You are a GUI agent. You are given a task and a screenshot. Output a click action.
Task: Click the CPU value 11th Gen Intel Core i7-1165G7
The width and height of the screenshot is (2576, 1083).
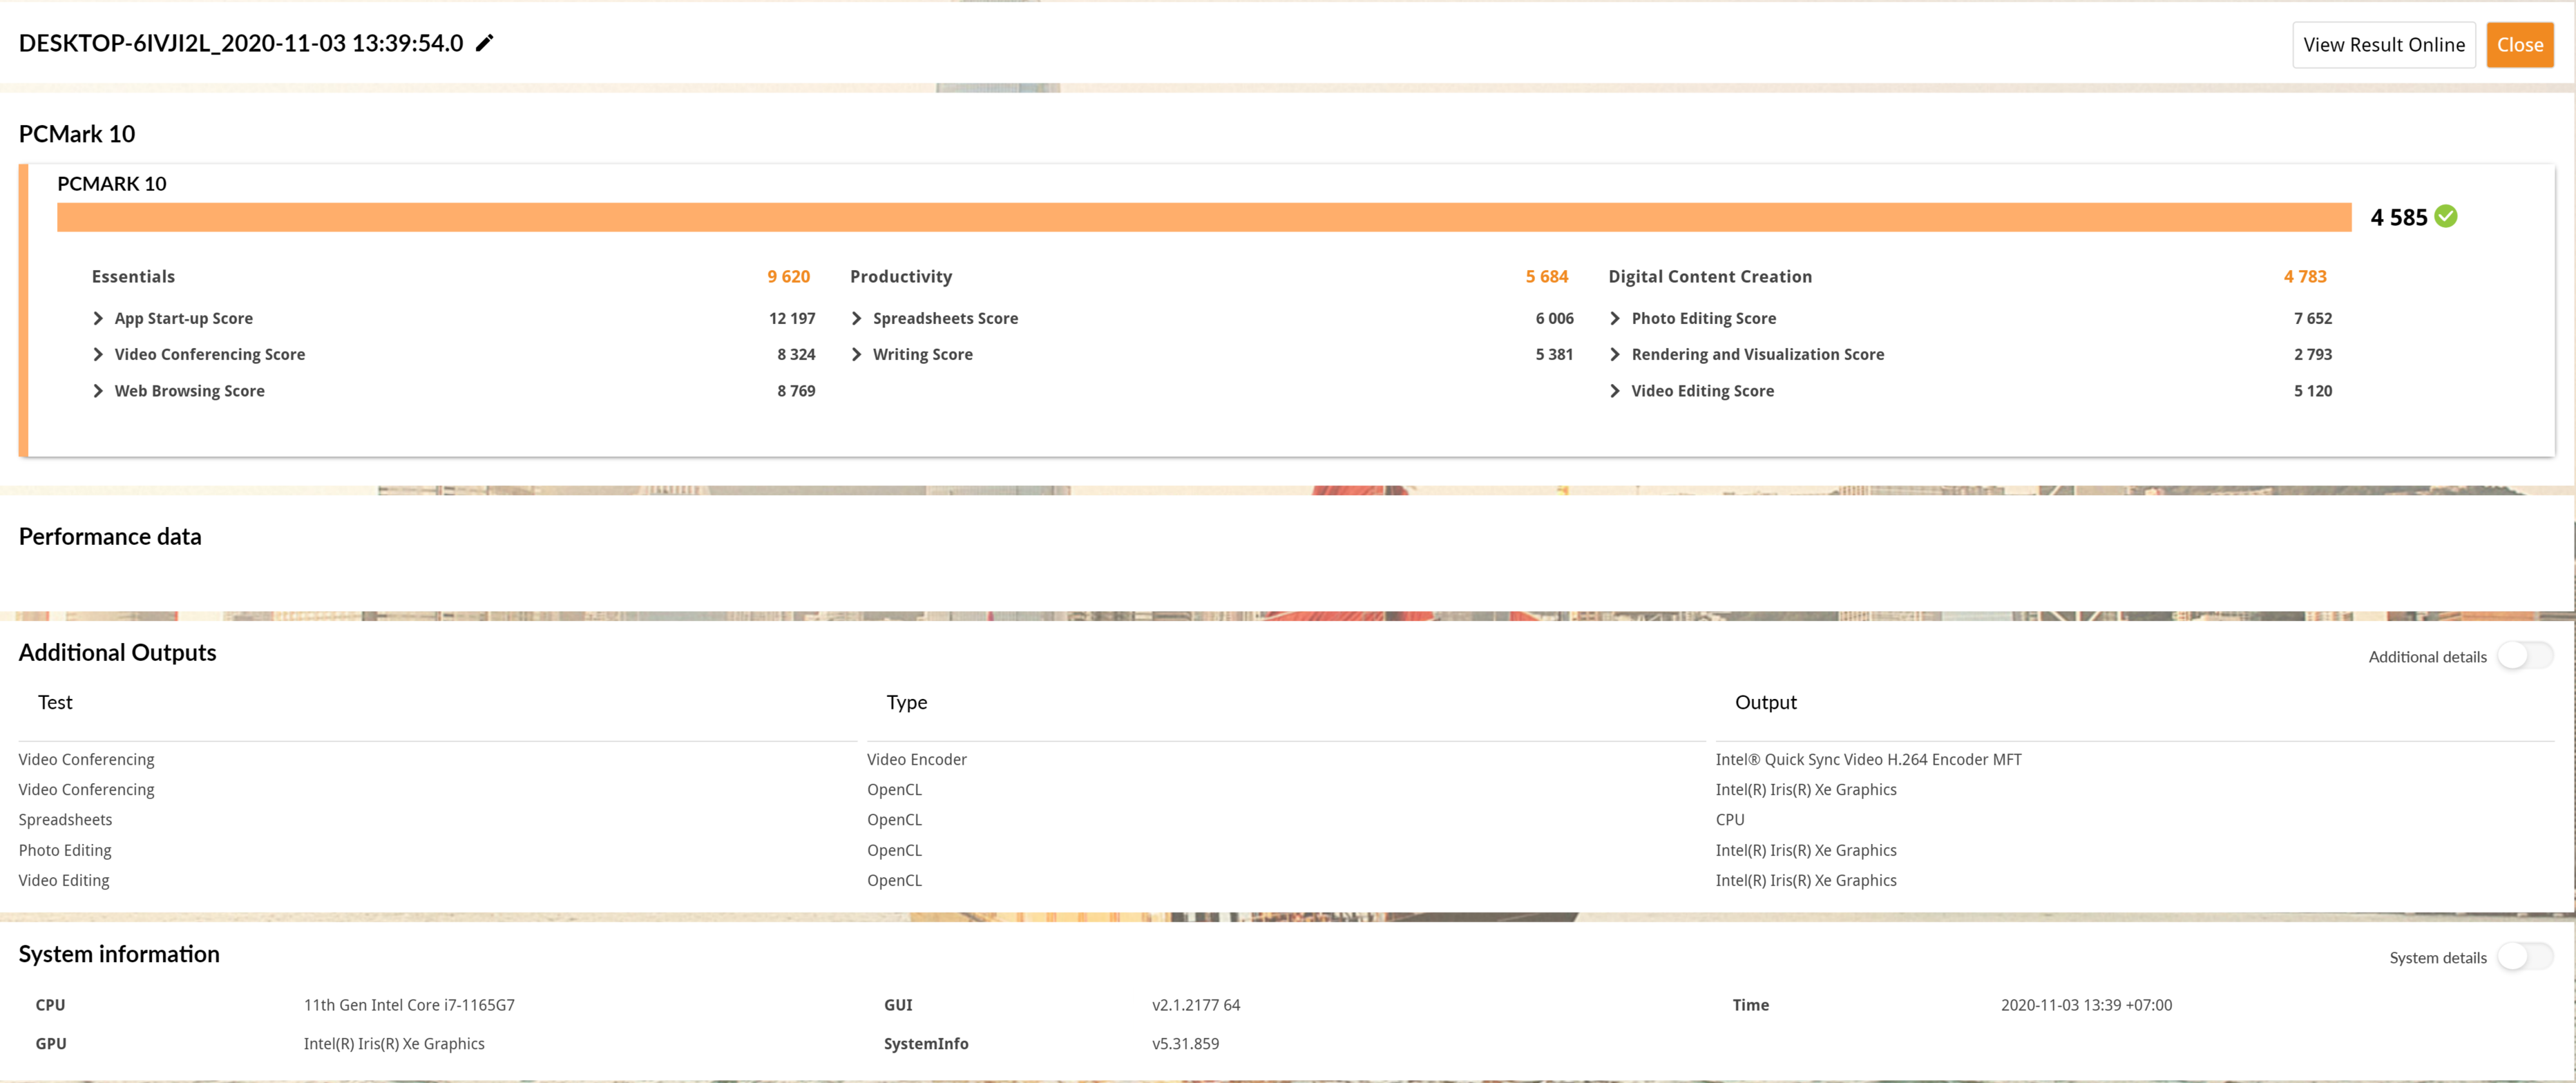[x=409, y=1005]
